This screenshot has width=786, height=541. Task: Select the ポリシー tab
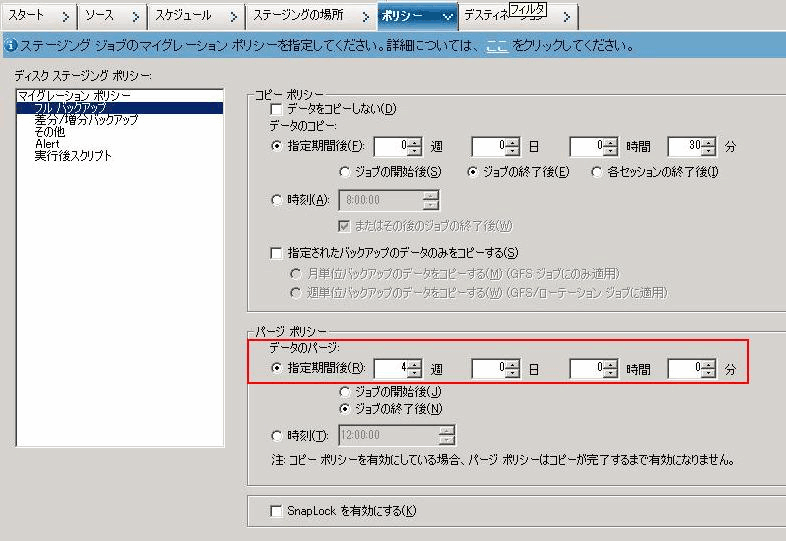(417, 16)
